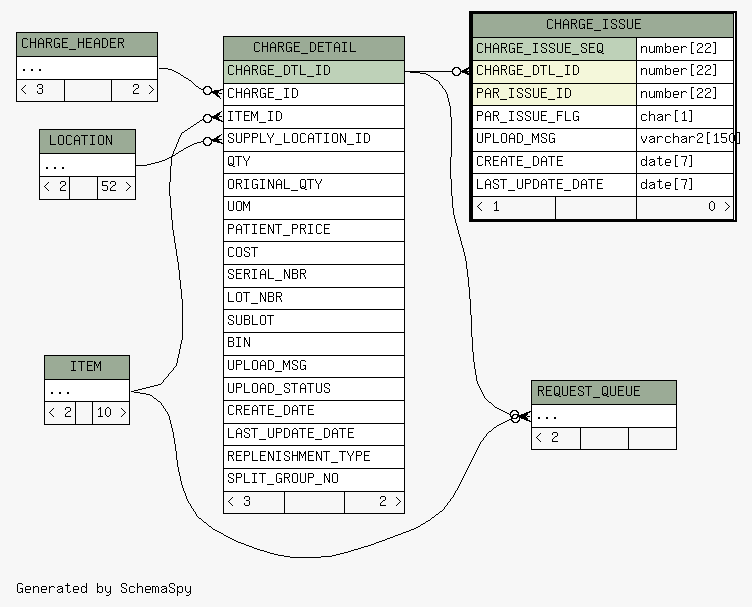Select the UPLOAD_STATUS column
The image size is (752, 607).
point(314,389)
